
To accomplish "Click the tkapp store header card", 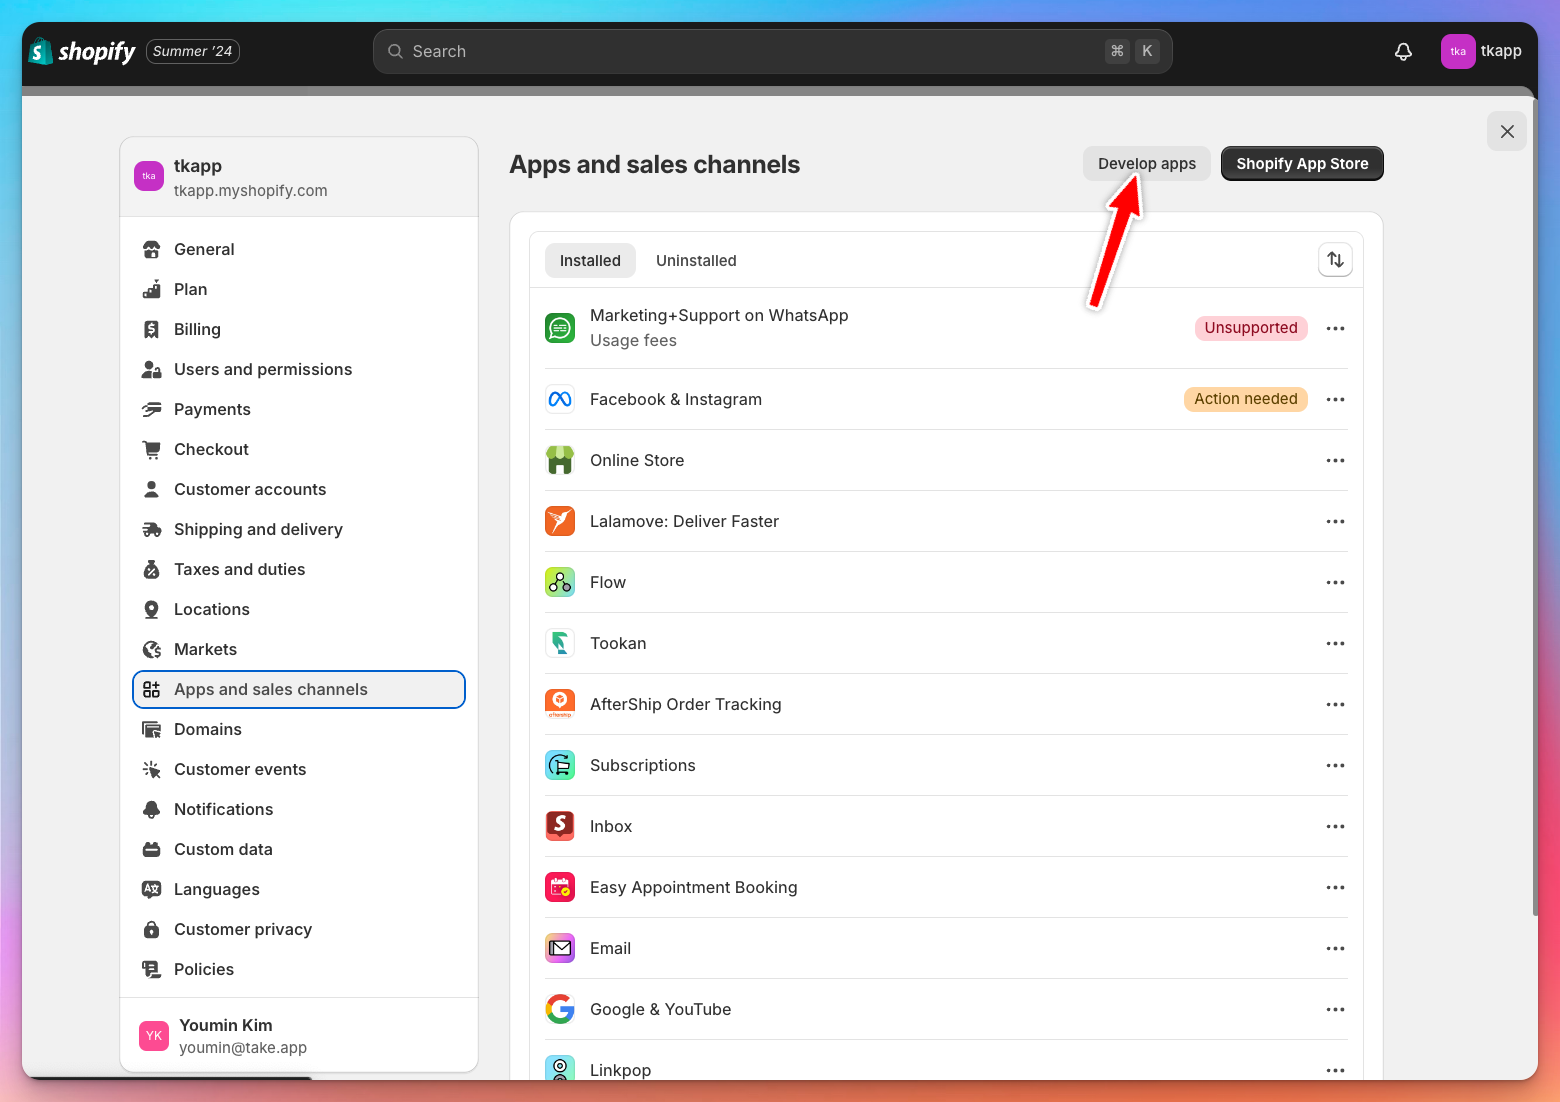I will (x=299, y=177).
